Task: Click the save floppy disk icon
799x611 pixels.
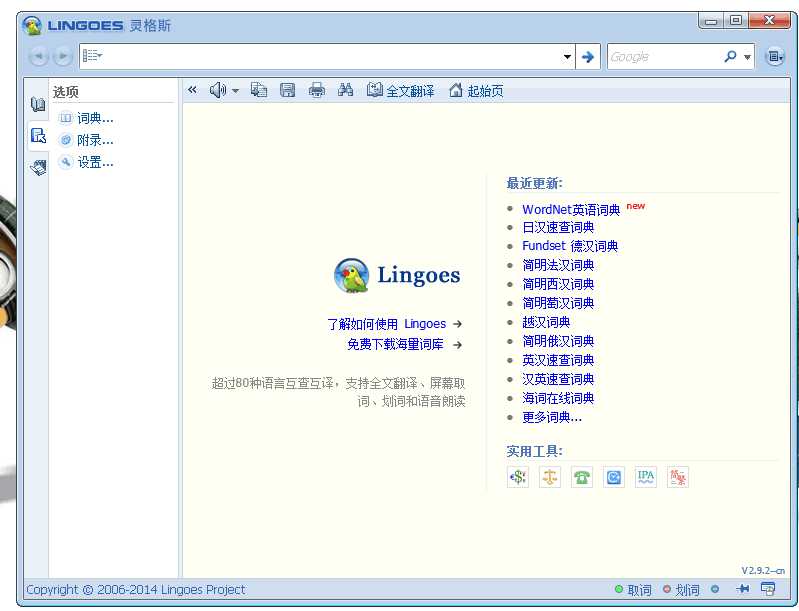Action: point(287,90)
